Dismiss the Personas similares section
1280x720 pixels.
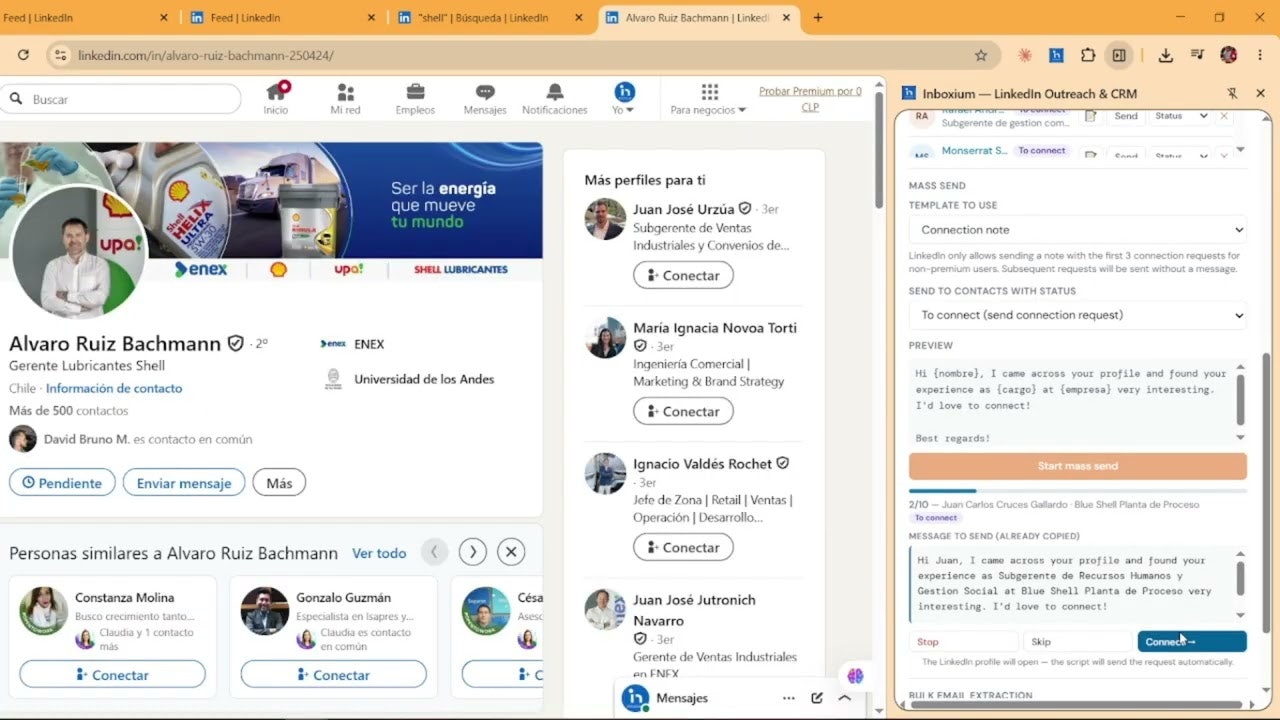click(511, 551)
